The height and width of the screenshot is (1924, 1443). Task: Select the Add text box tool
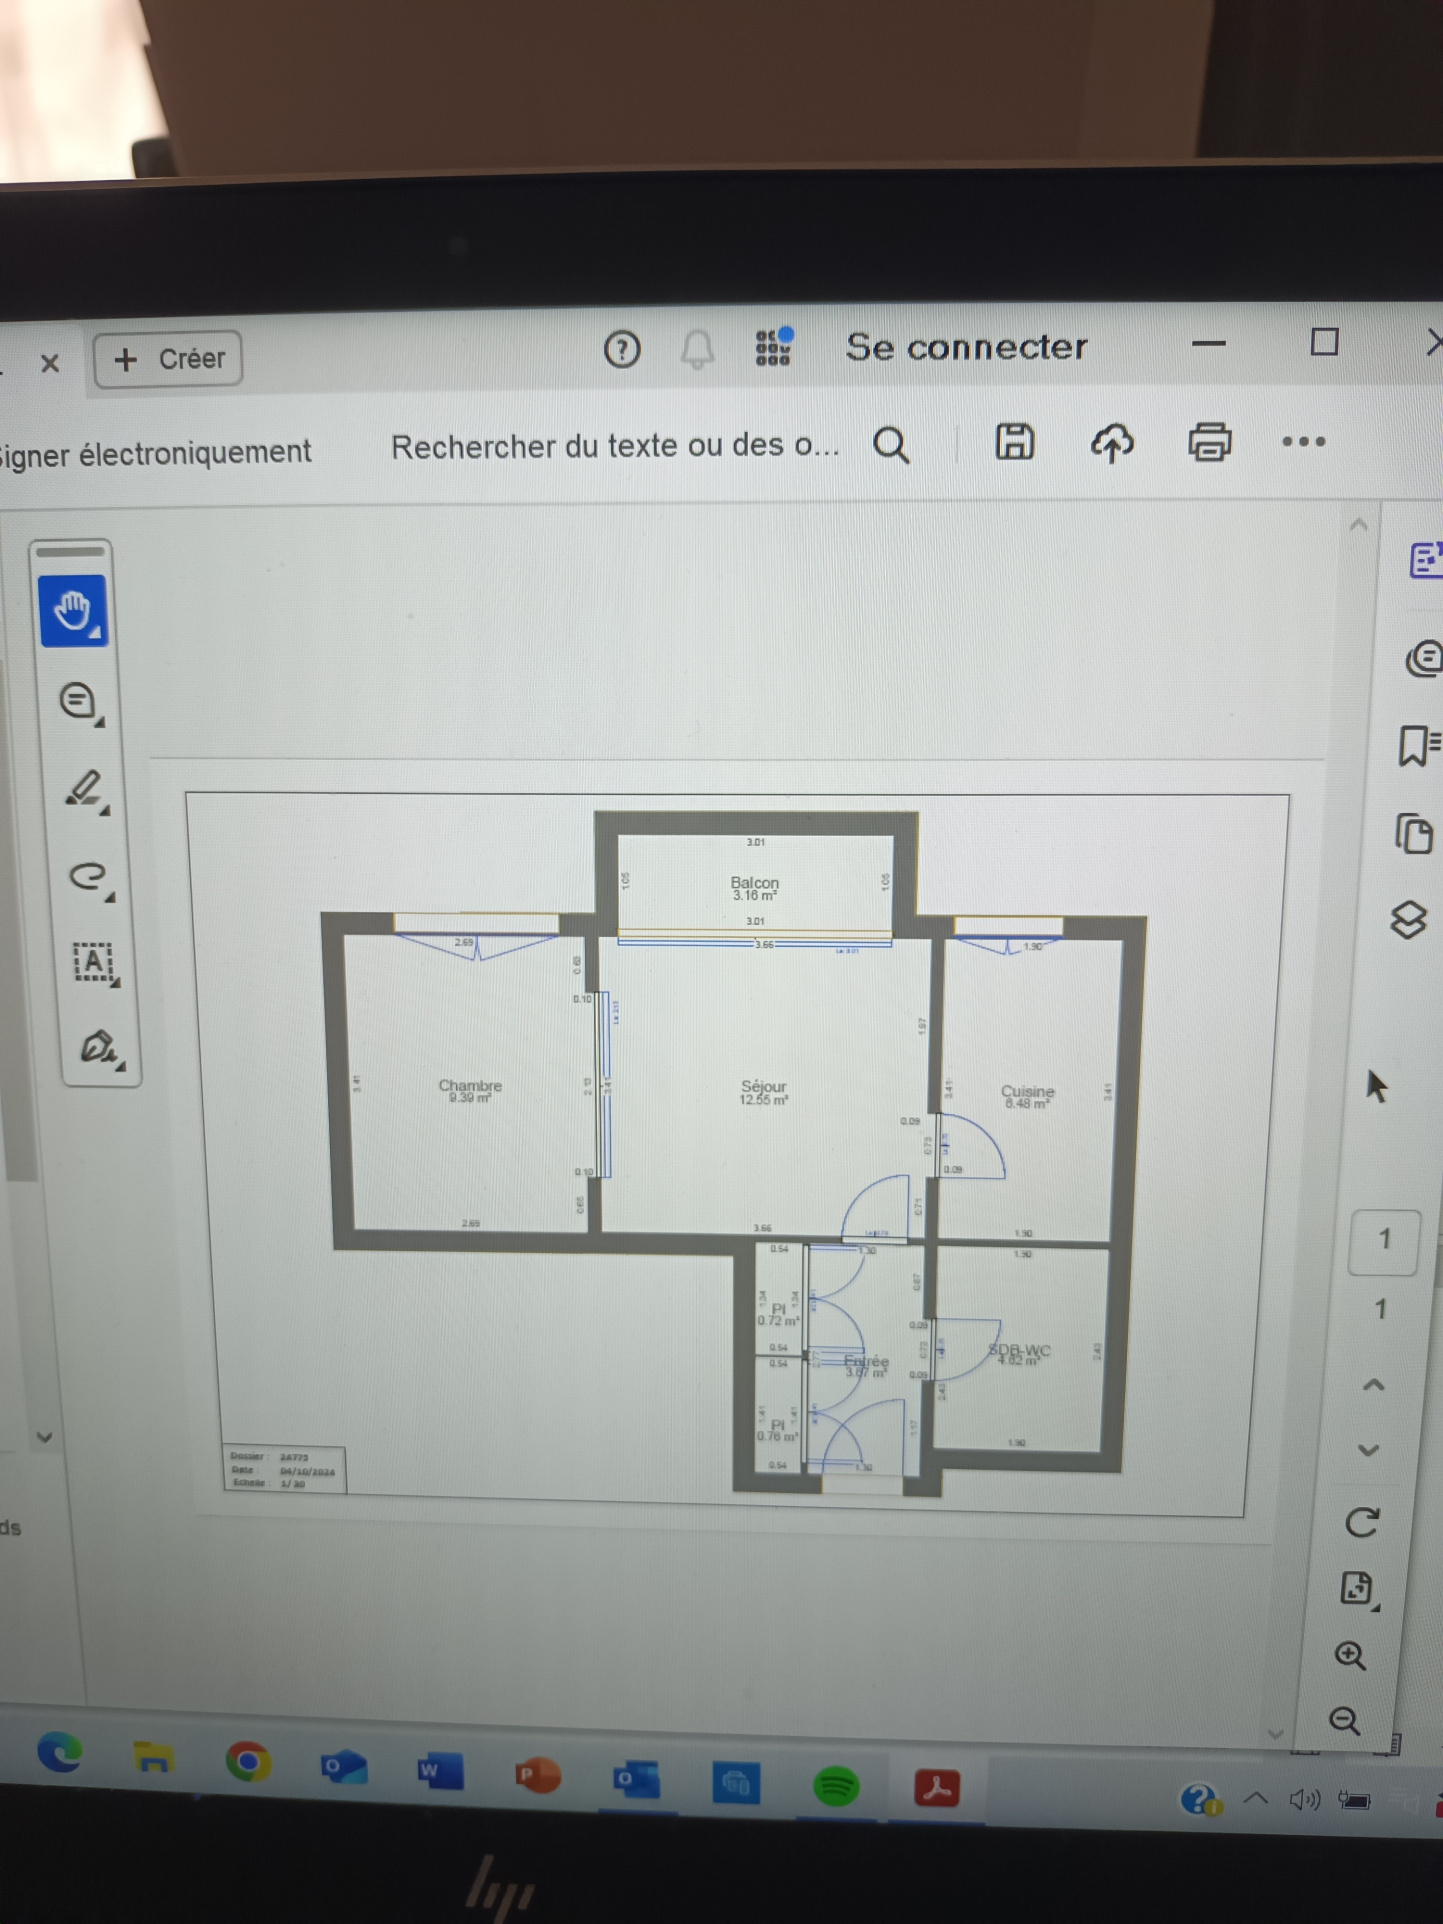click(x=96, y=963)
